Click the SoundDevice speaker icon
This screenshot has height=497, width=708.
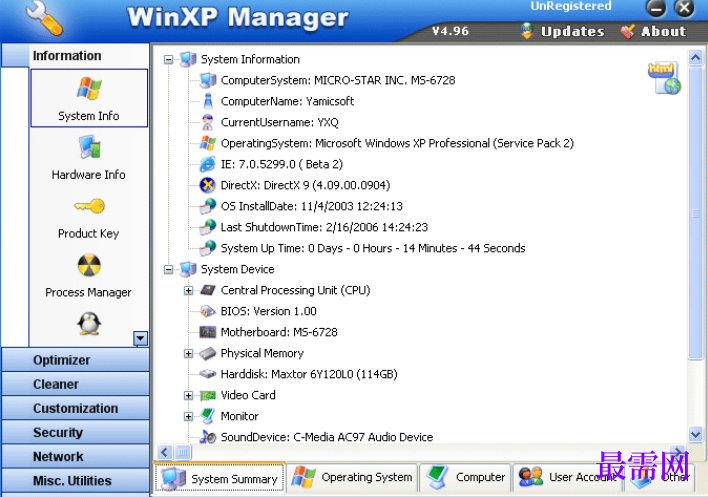208,437
